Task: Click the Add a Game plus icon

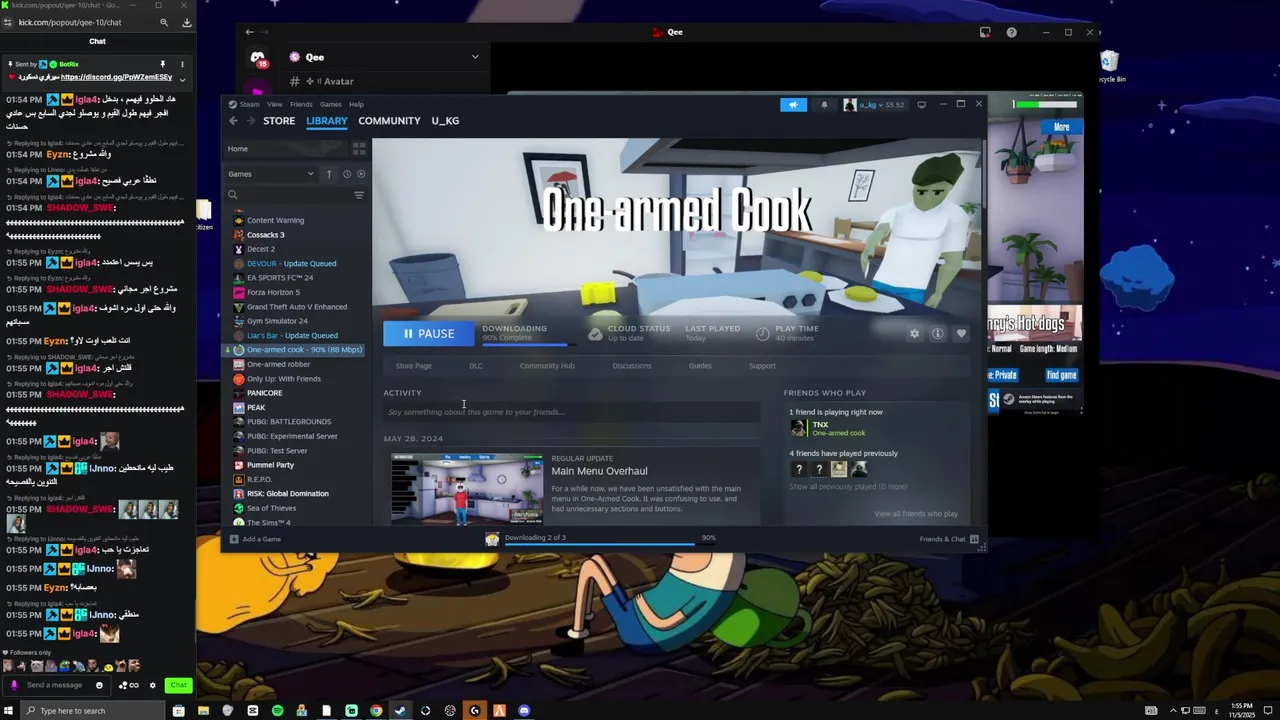Action: (x=234, y=539)
